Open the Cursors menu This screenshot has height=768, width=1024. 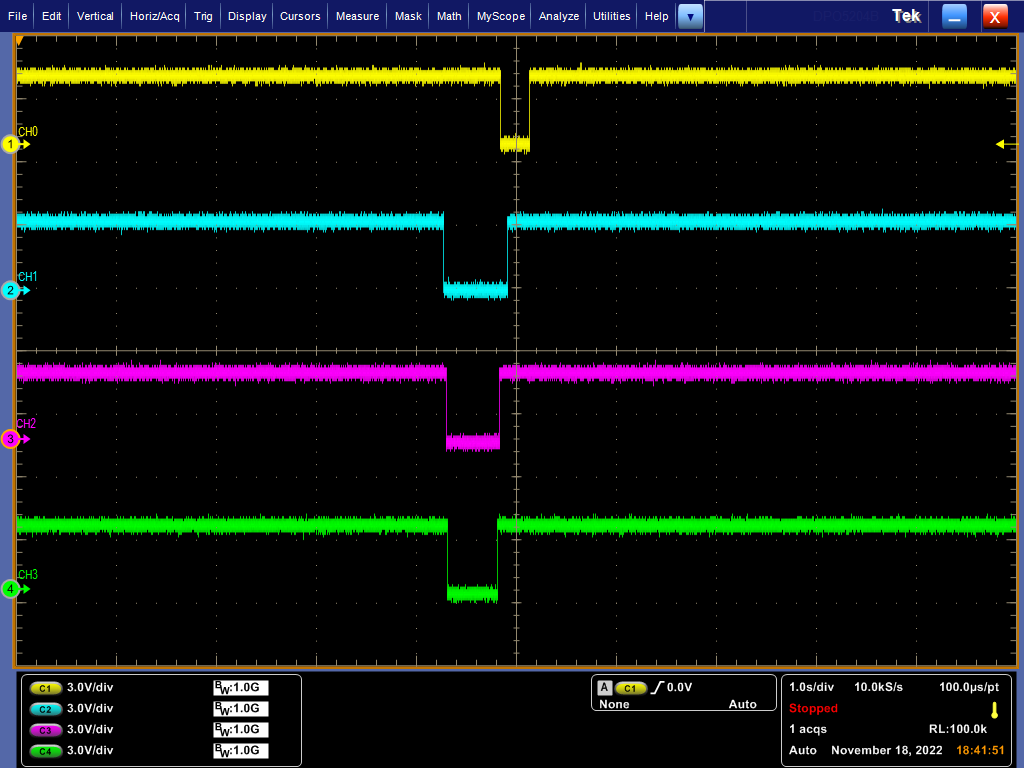(x=300, y=16)
